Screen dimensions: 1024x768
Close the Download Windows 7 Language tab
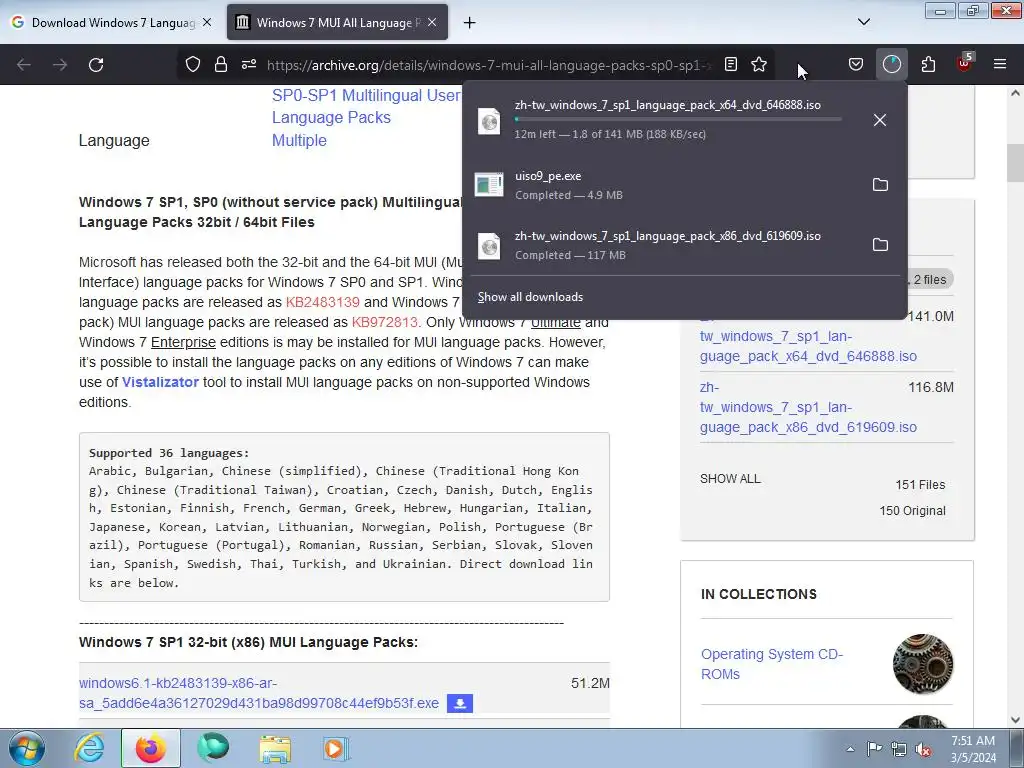[206, 22]
